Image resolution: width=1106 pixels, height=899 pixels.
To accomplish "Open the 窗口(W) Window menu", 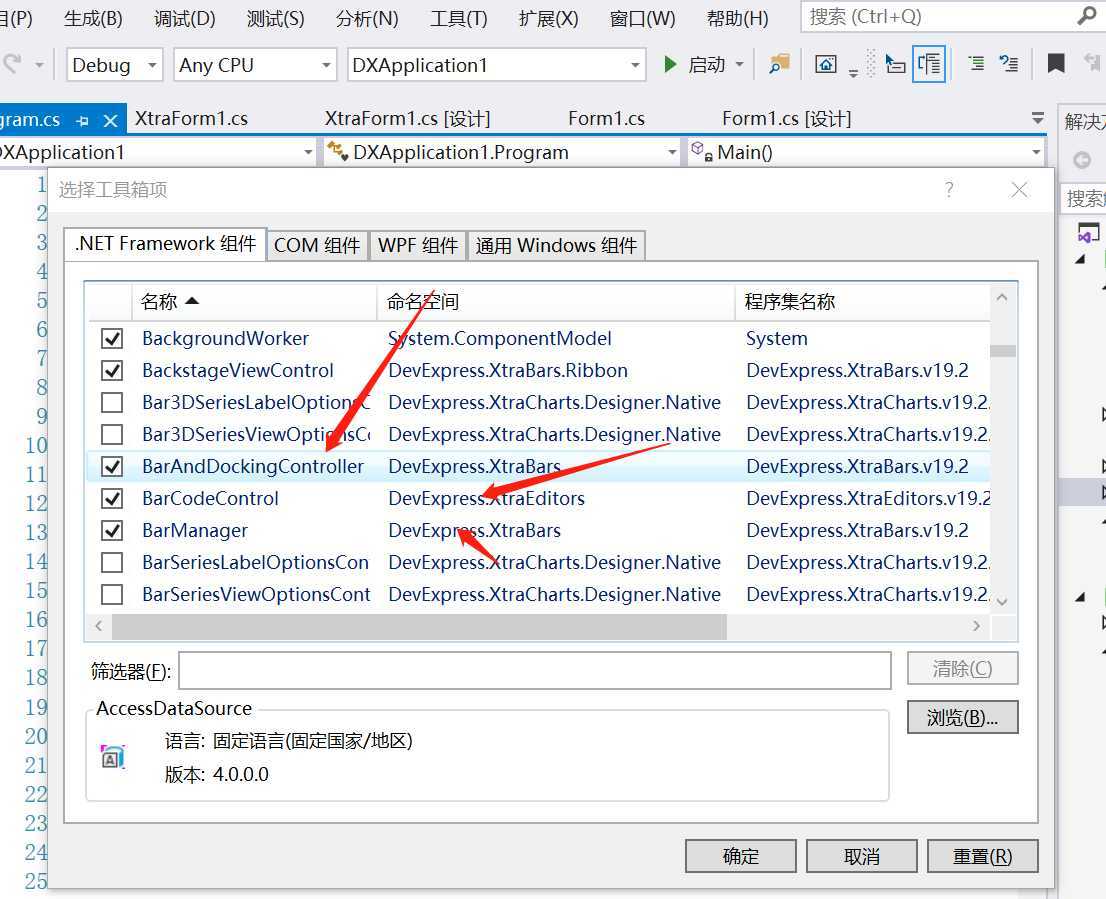I will tap(643, 18).
